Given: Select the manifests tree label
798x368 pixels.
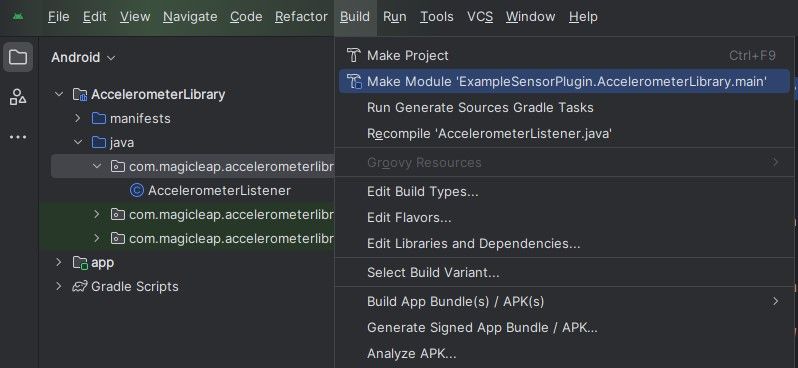Looking at the screenshot, I should click(x=140, y=119).
